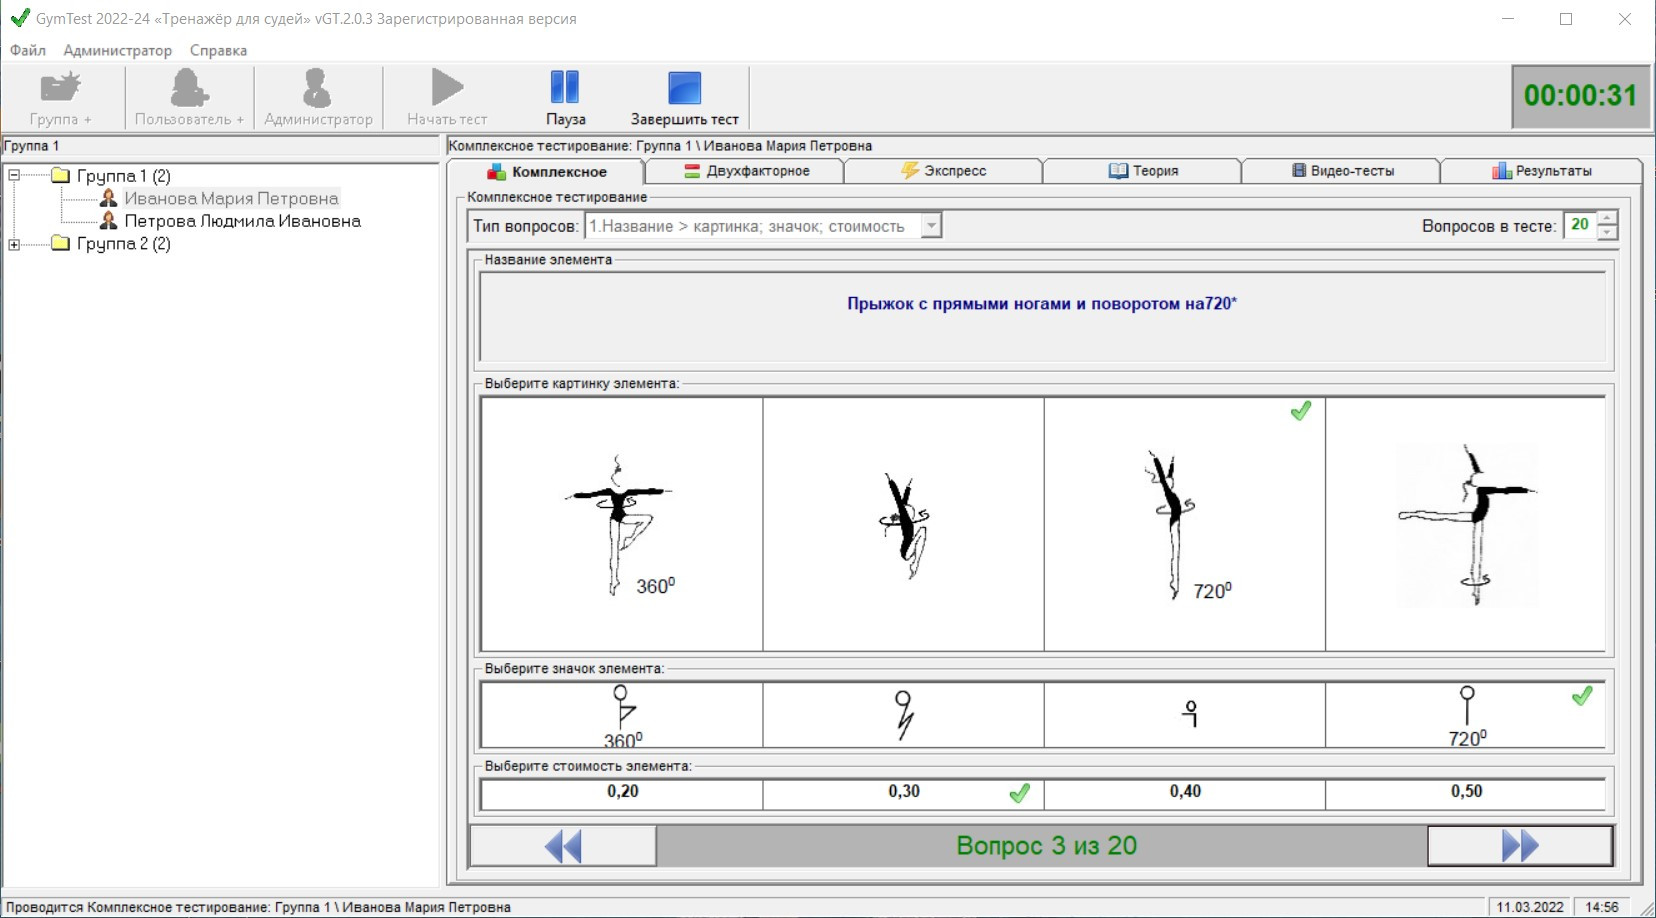Choose the 360° stick-figure symbol option
This screenshot has height=918, width=1656.
coord(622,715)
